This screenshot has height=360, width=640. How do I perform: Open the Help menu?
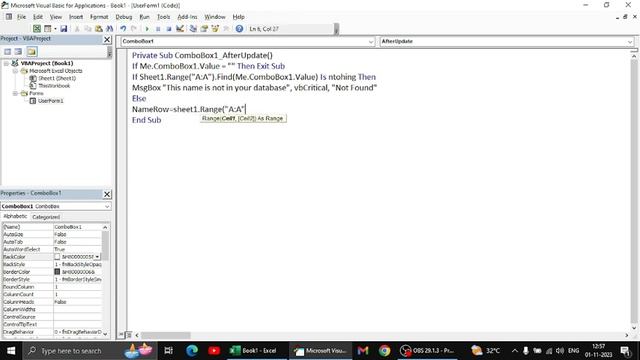(x=238, y=17)
